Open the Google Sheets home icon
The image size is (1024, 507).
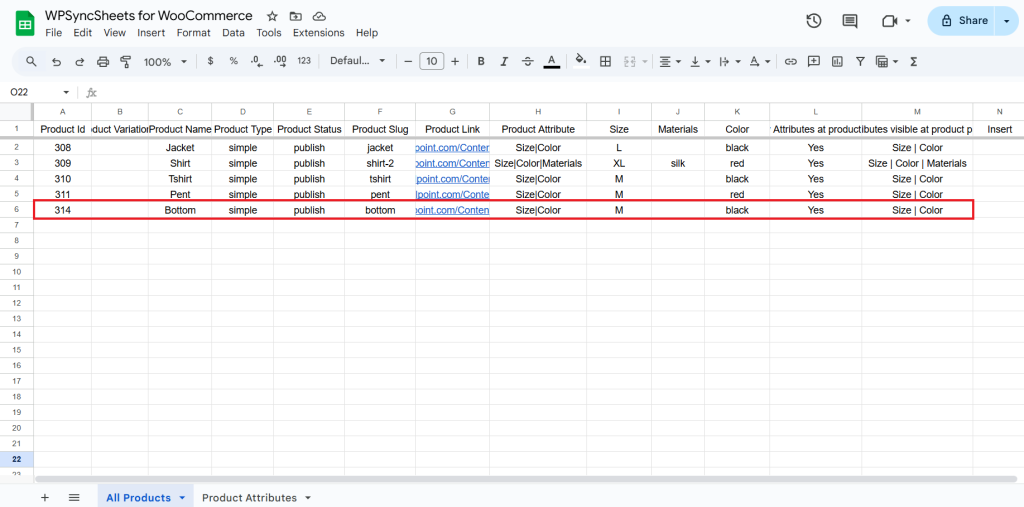click(25, 24)
